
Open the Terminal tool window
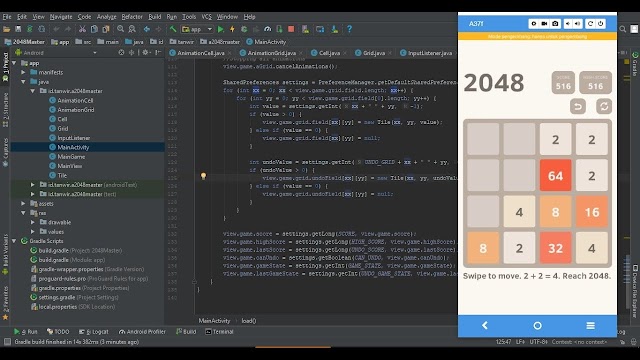click(219, 332)
